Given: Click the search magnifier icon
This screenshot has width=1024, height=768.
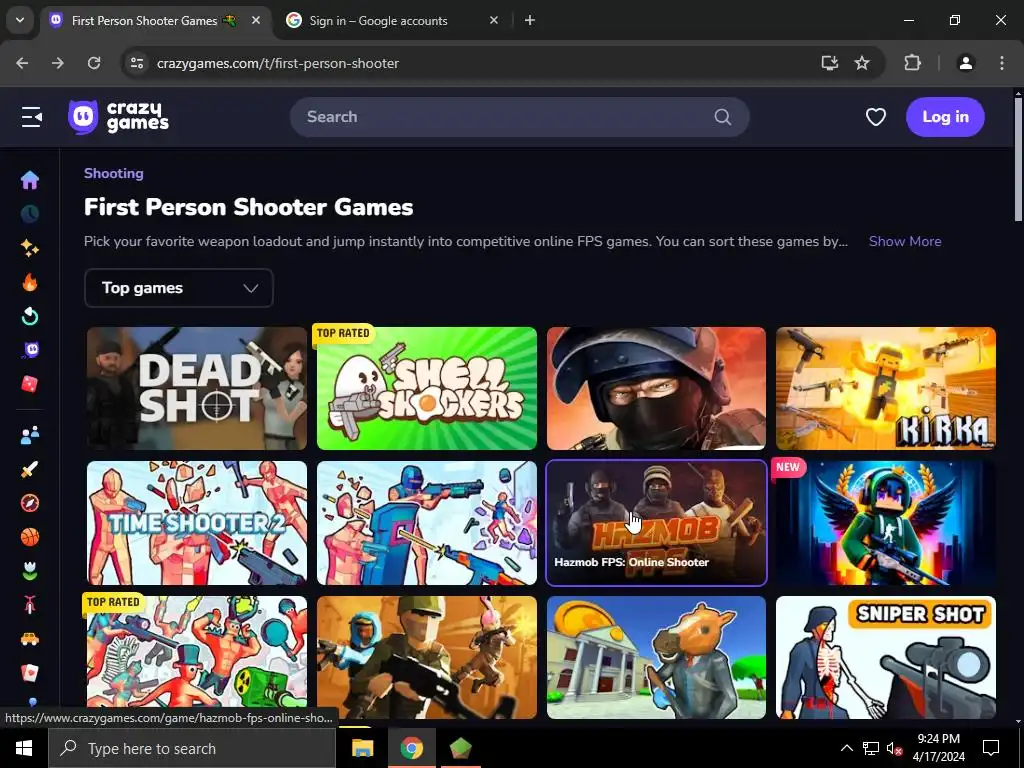Looking at the screenshot, I should 722,117.
